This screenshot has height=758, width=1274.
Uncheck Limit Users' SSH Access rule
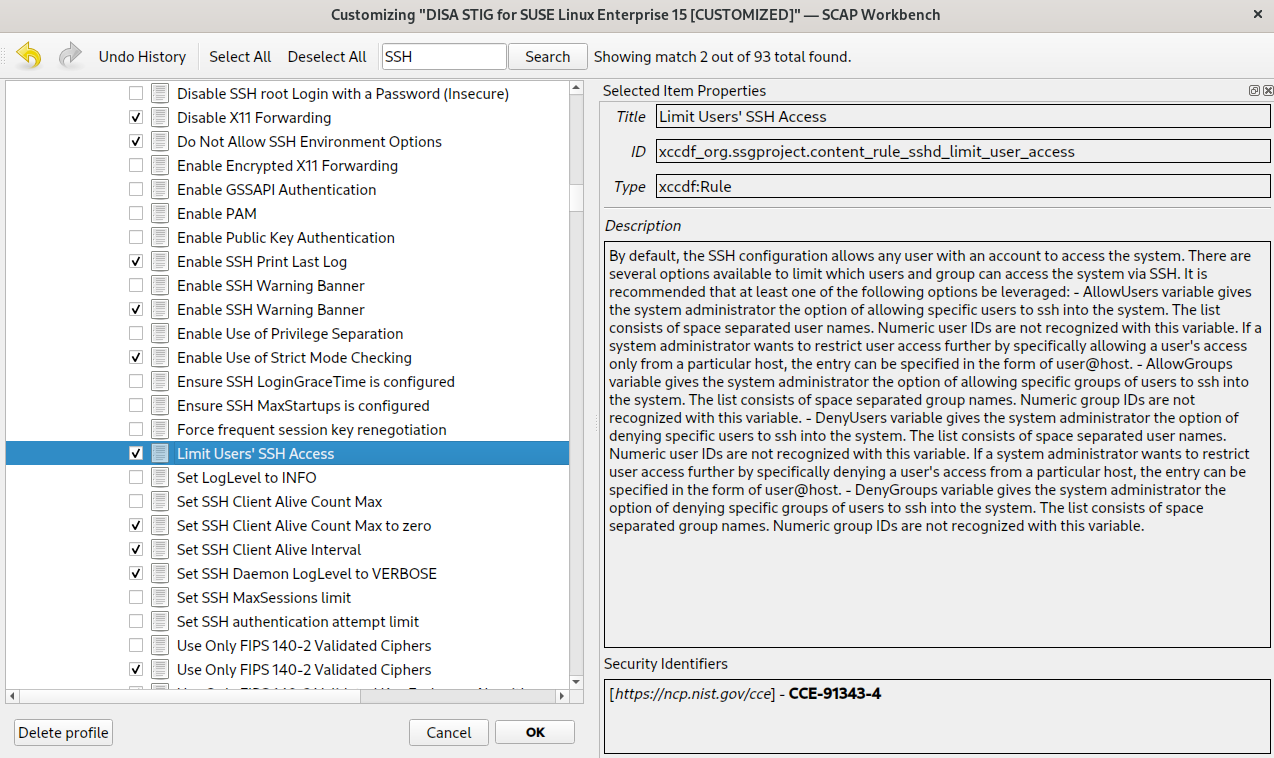click(136, 454)
